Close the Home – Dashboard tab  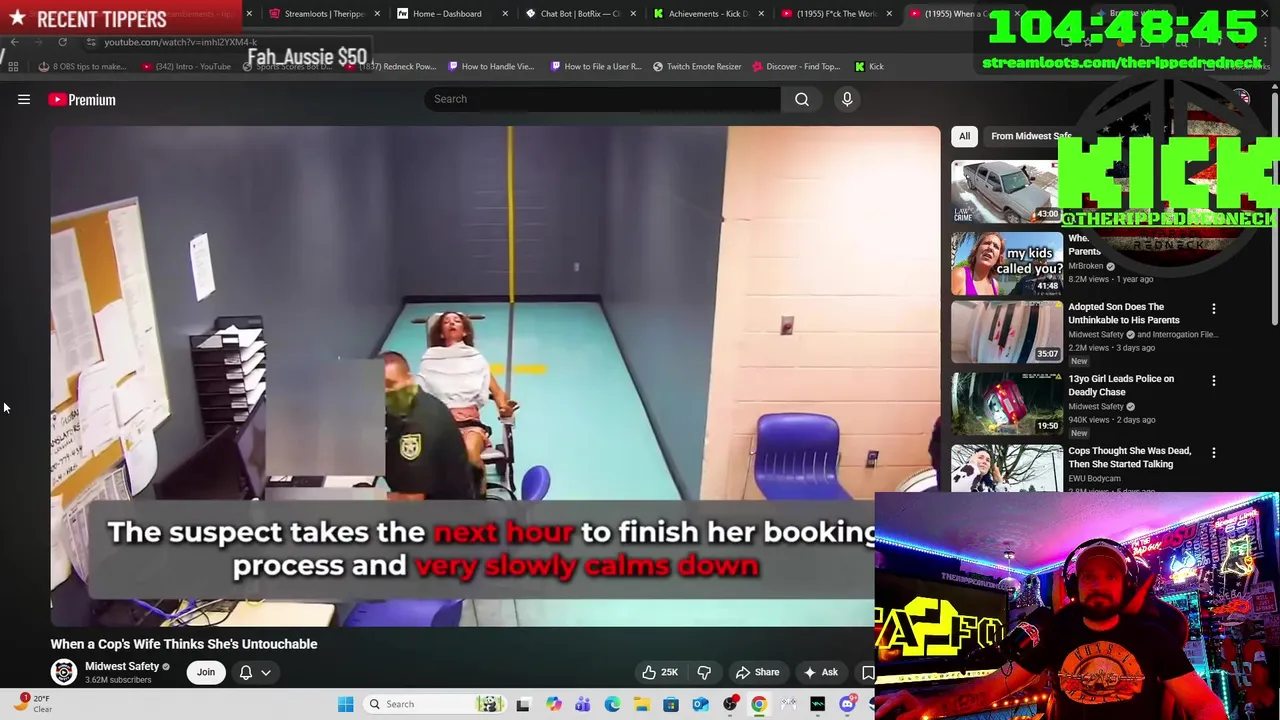coord(505,14)
